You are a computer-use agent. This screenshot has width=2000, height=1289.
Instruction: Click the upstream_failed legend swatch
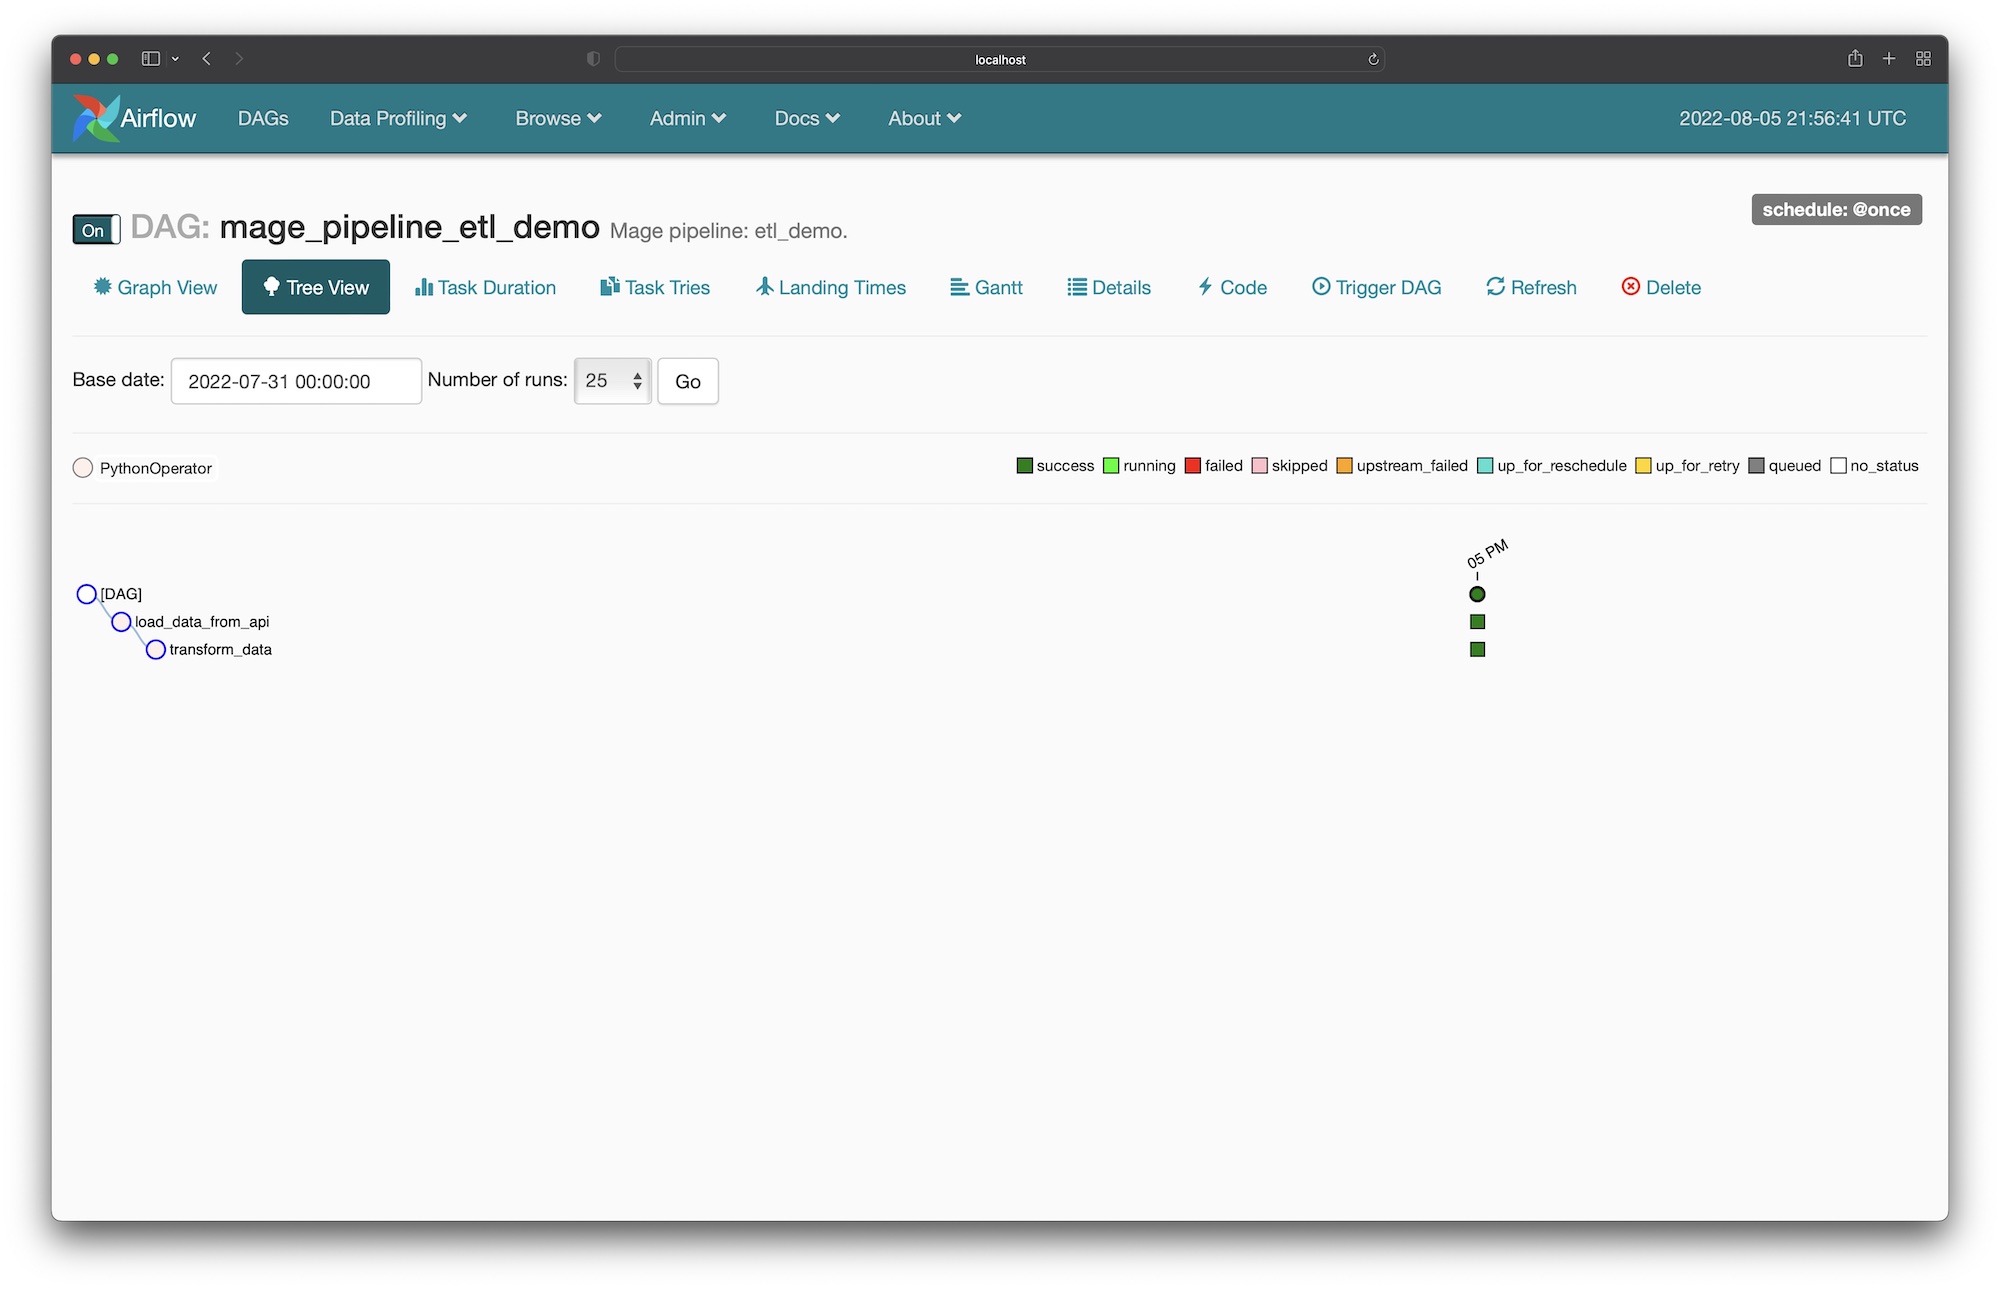tap(1344, 466)
